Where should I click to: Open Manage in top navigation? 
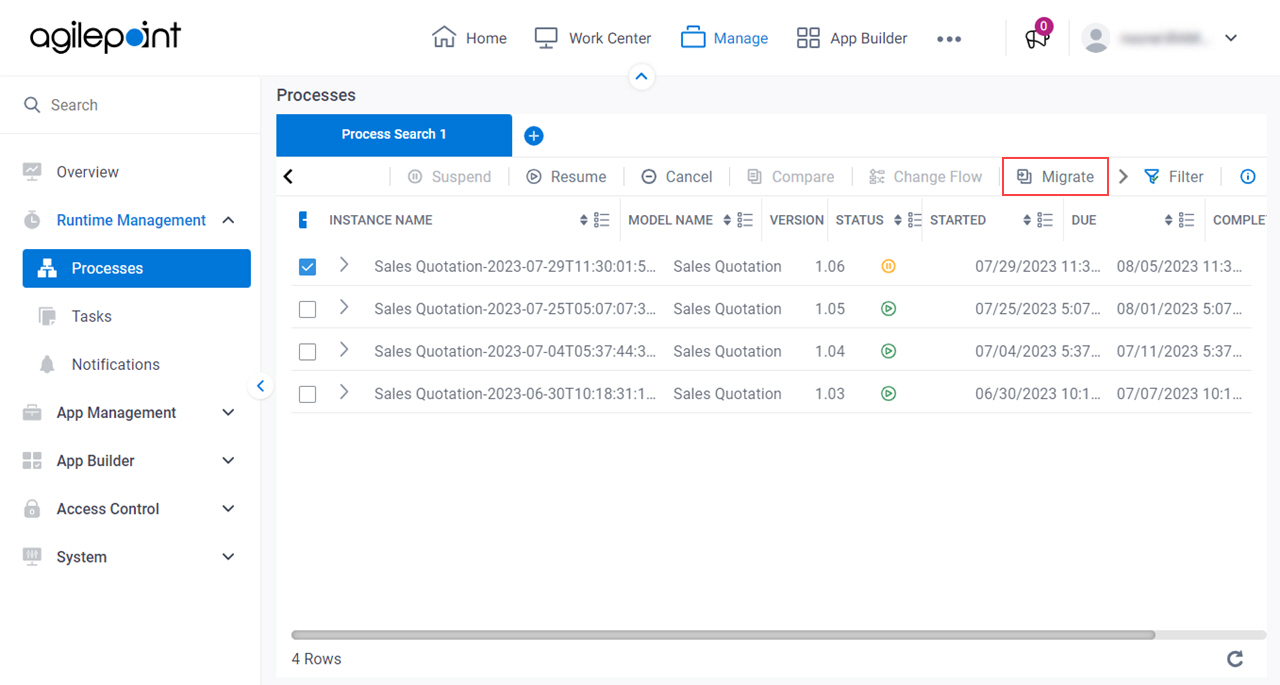pyautogui.click(x=725, y=38)
